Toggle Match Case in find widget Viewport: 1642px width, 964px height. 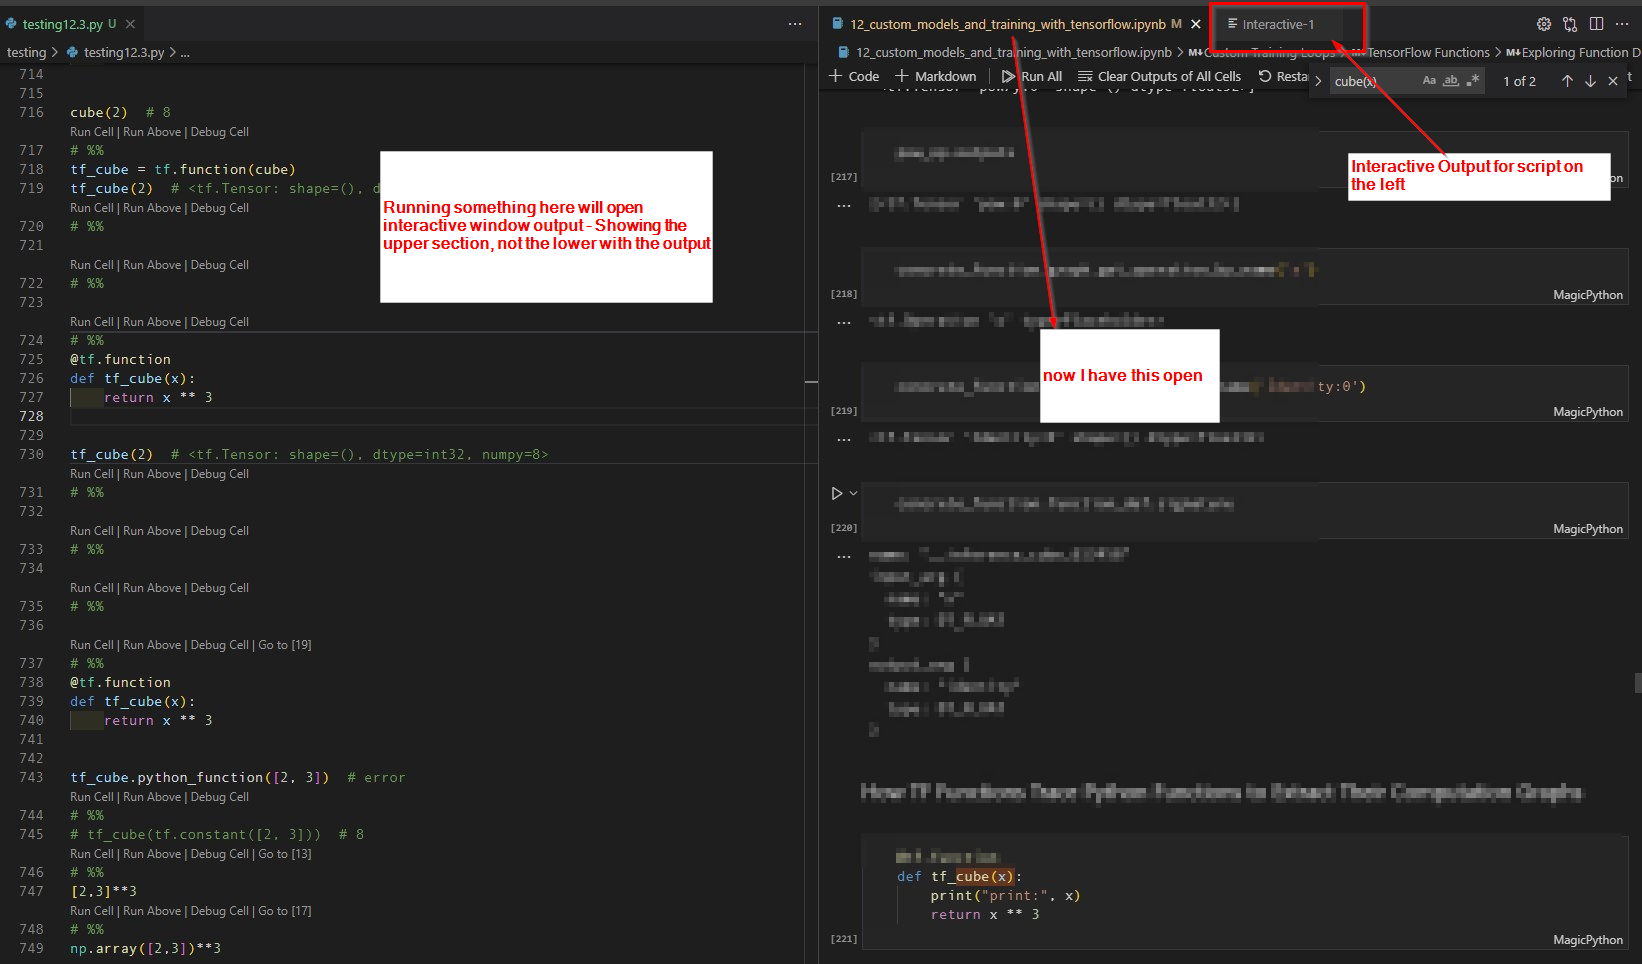(x=1429, y=80)
